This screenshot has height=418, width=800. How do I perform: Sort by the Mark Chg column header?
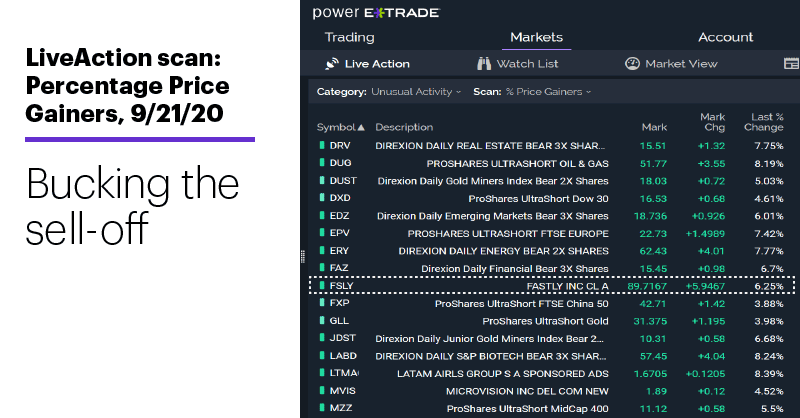[713, 122]
